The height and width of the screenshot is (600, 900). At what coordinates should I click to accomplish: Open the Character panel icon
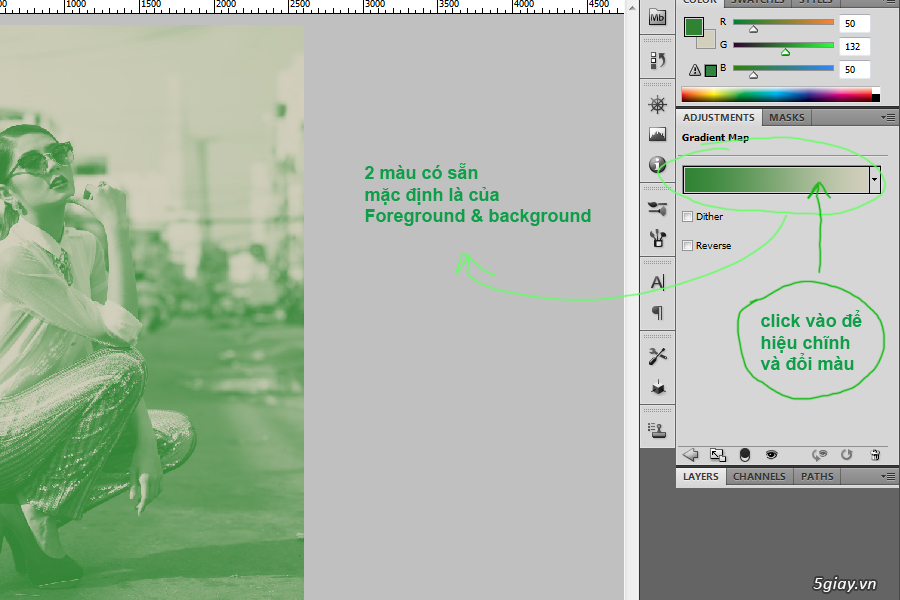(657, 282)
